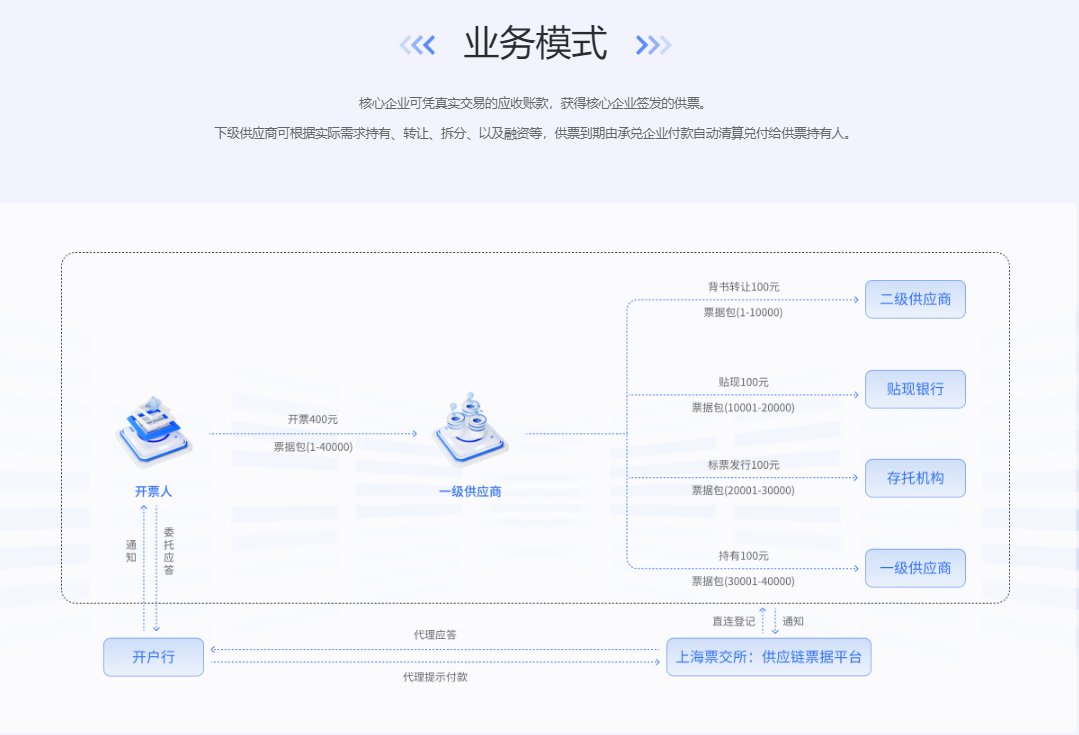Click the vertical 通知 label under 开票人
This screenshot has height=735, width=1079.
click(x=131, y=551)
